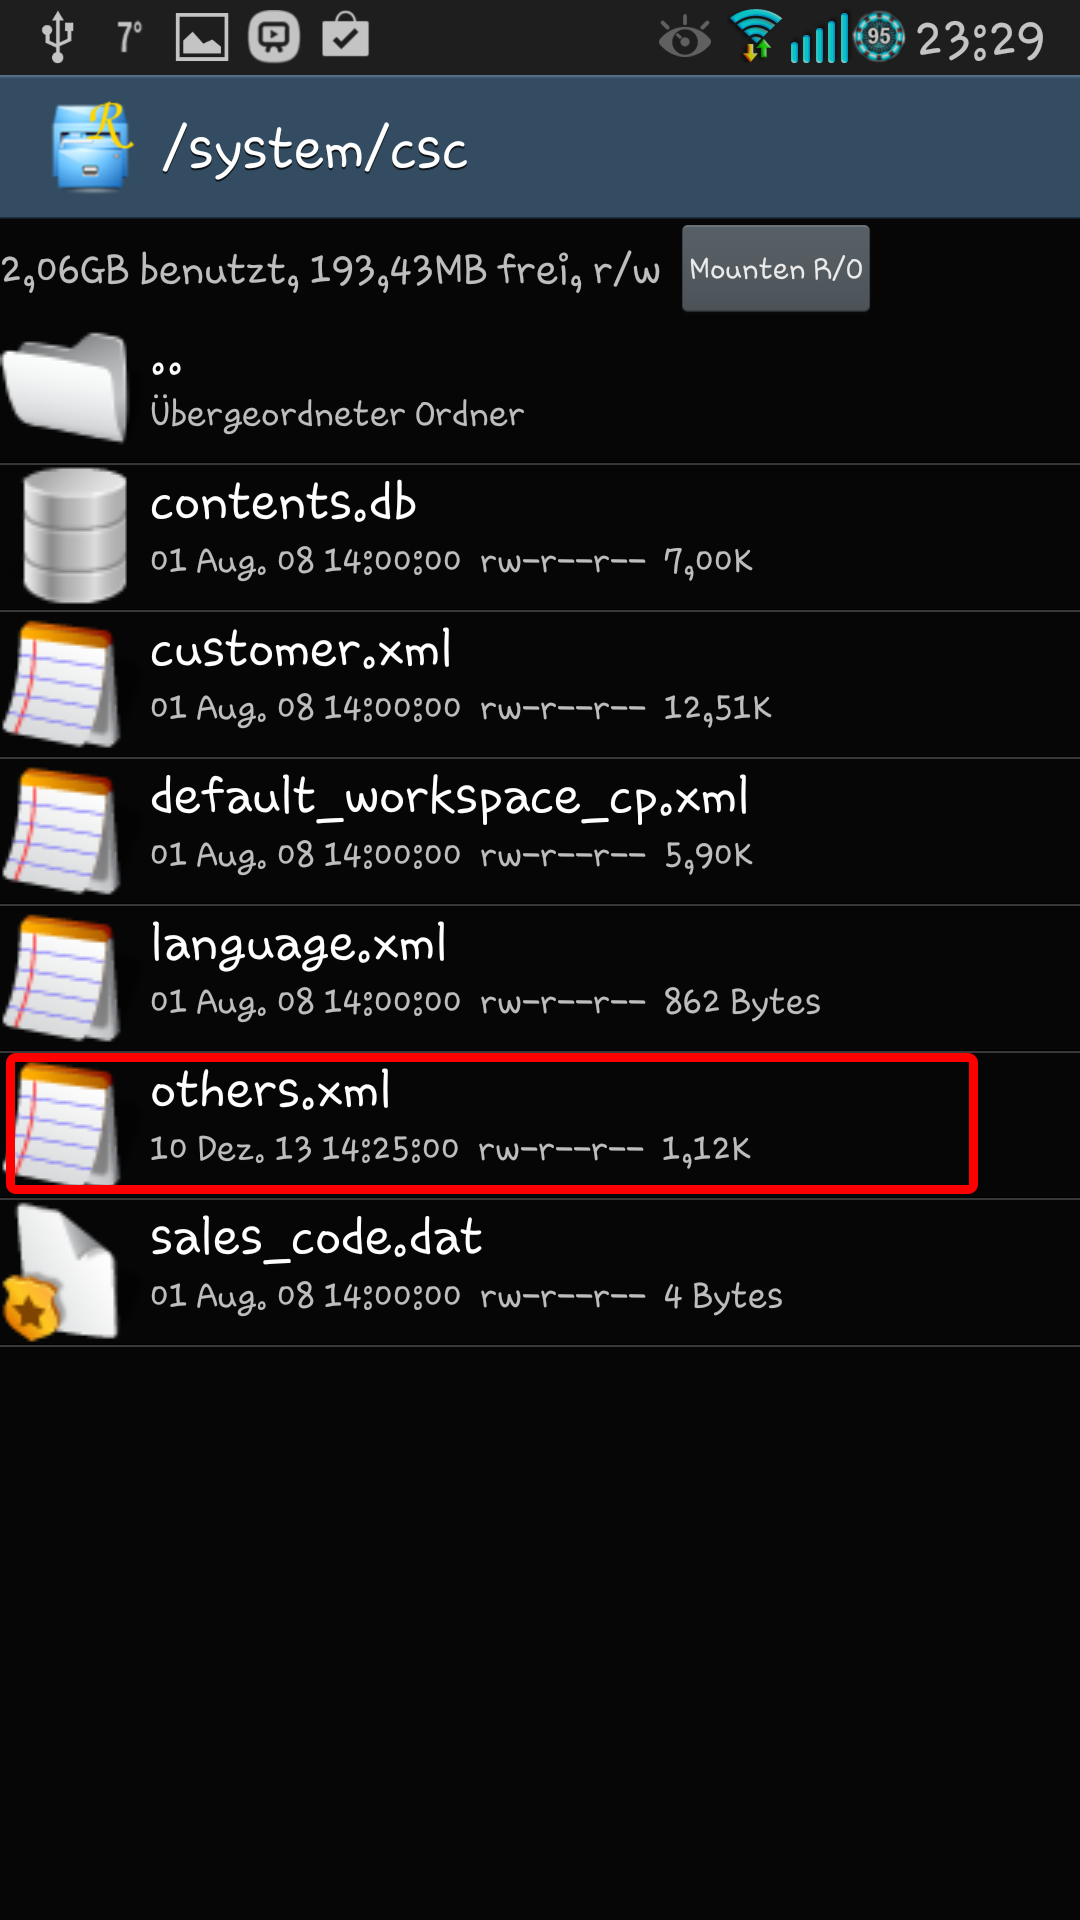This screenshot has height=1920, width=1080.
Task: Tap the customer.xml notepad icon
Action: (x=62, y=684)
